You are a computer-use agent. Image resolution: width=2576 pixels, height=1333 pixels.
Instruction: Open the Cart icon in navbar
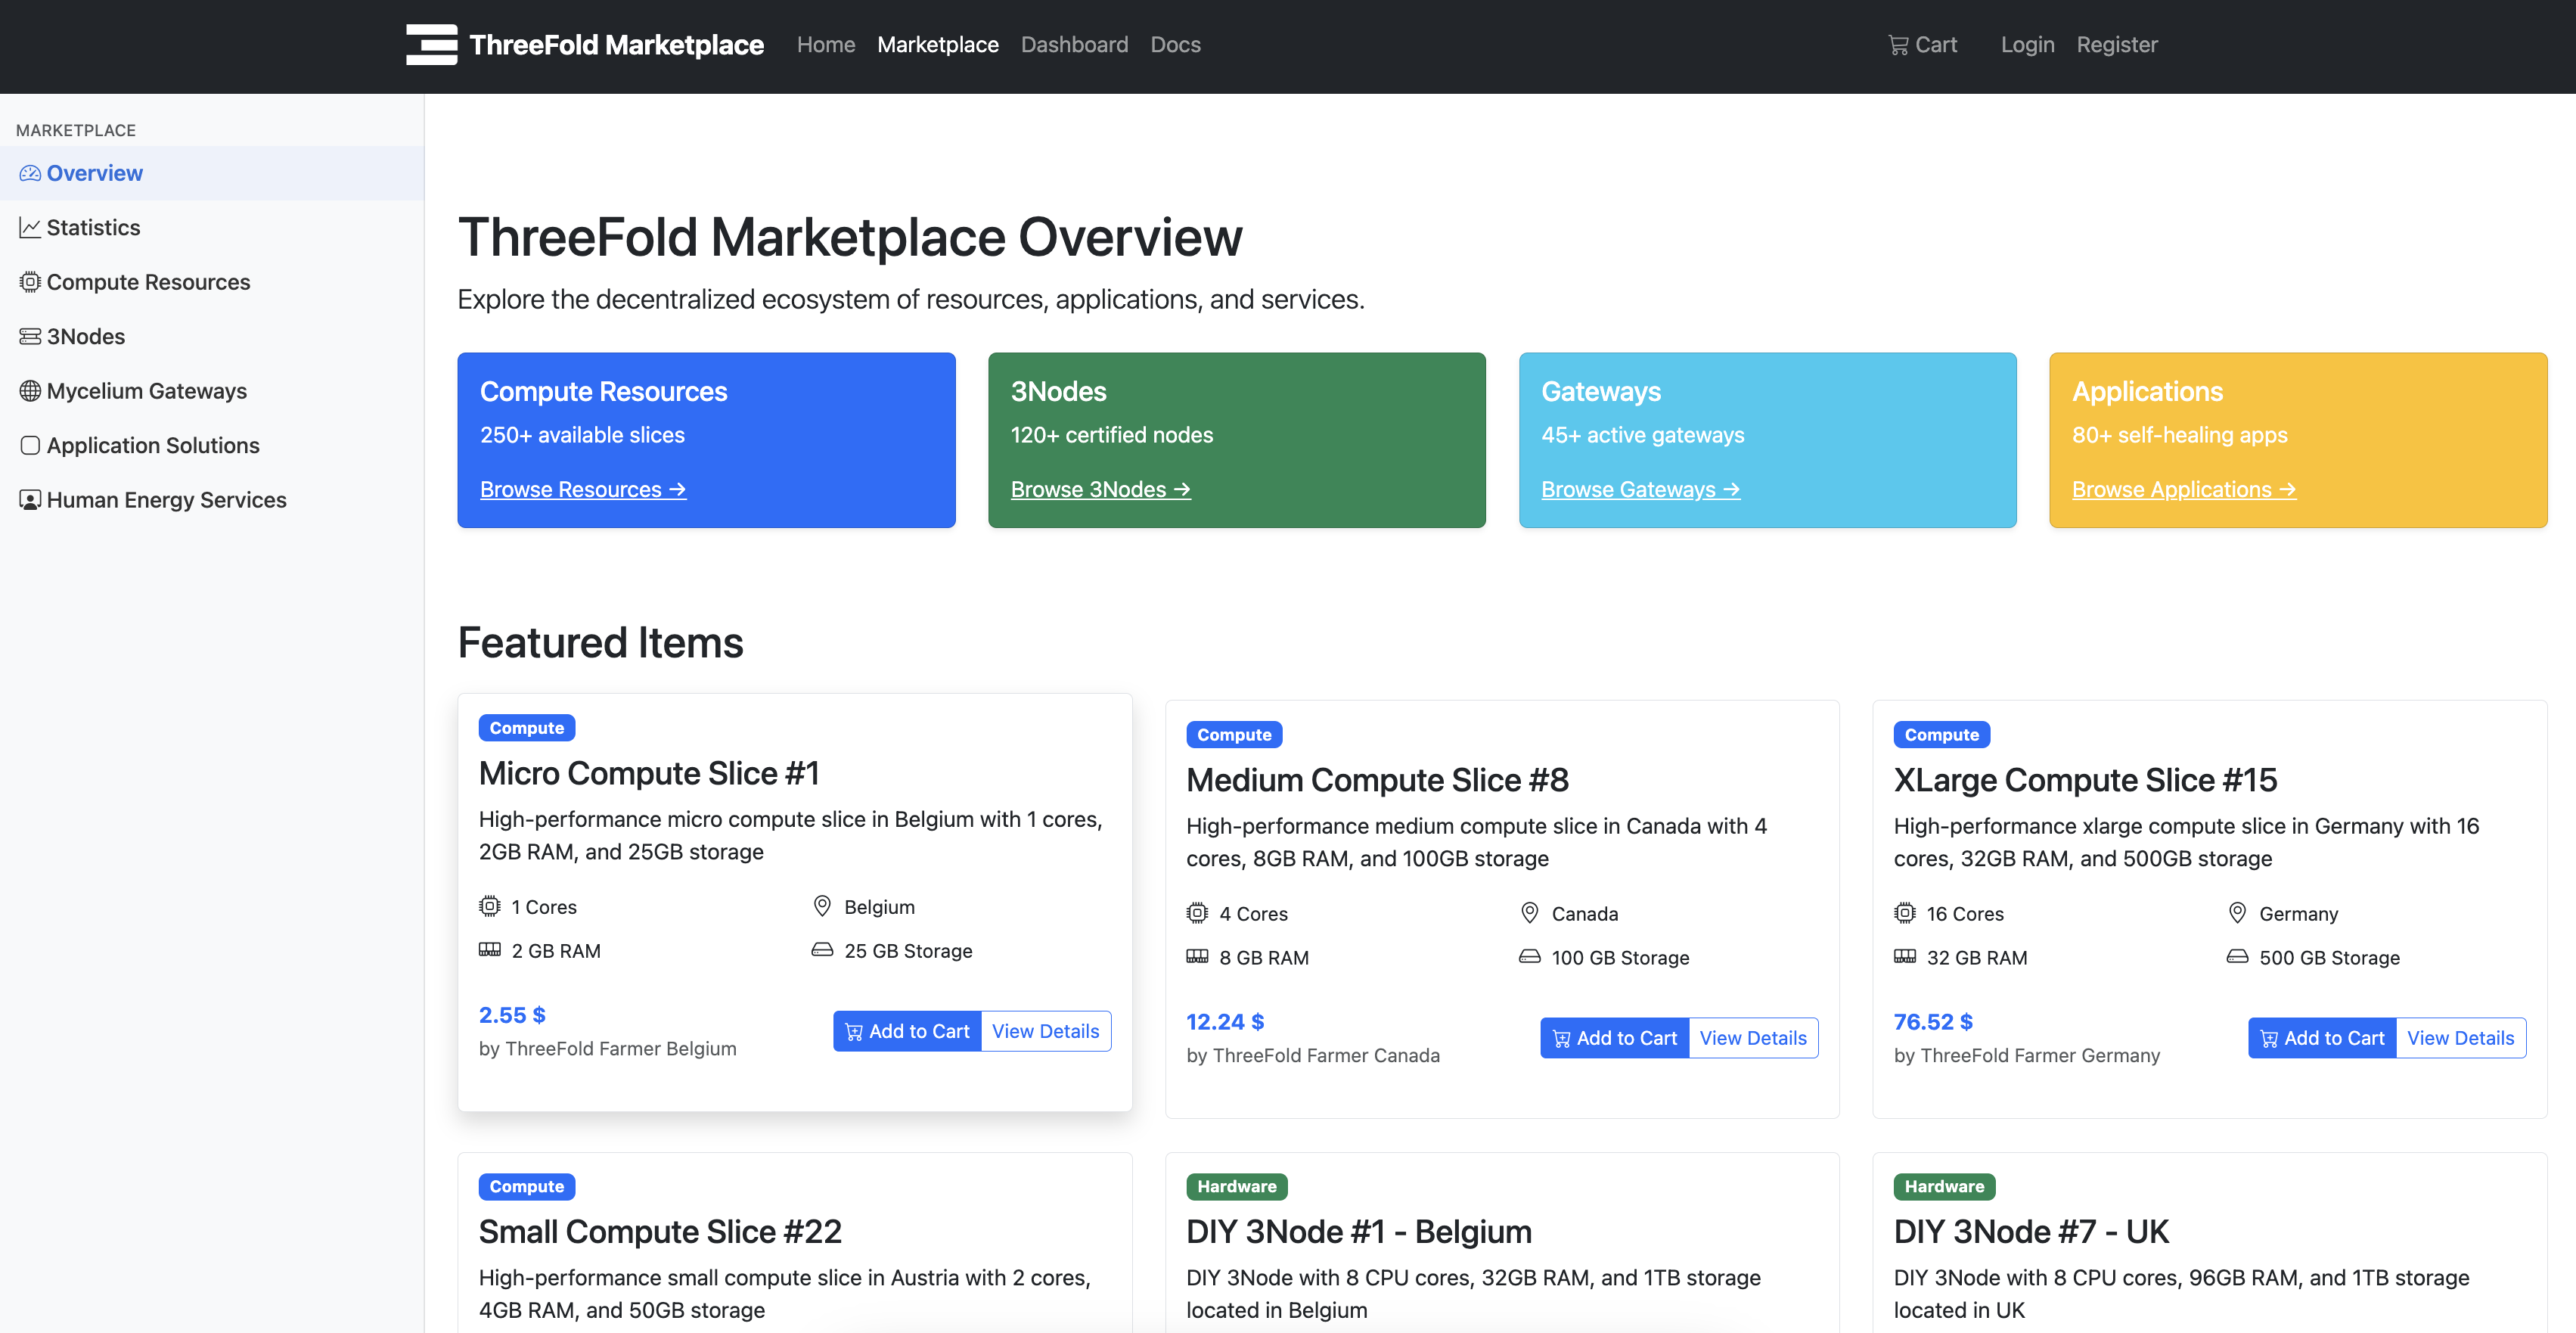1897,45
